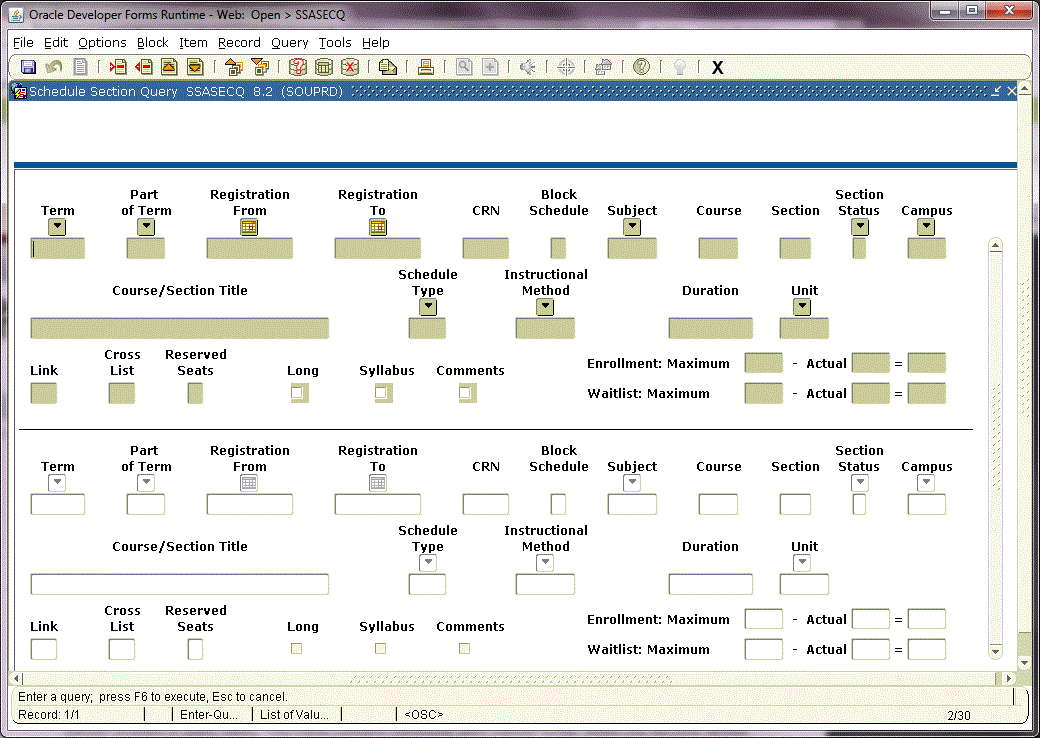Open the Block menu
Viewport: 1040px width, 738px height.
click(x=153, y=42)
